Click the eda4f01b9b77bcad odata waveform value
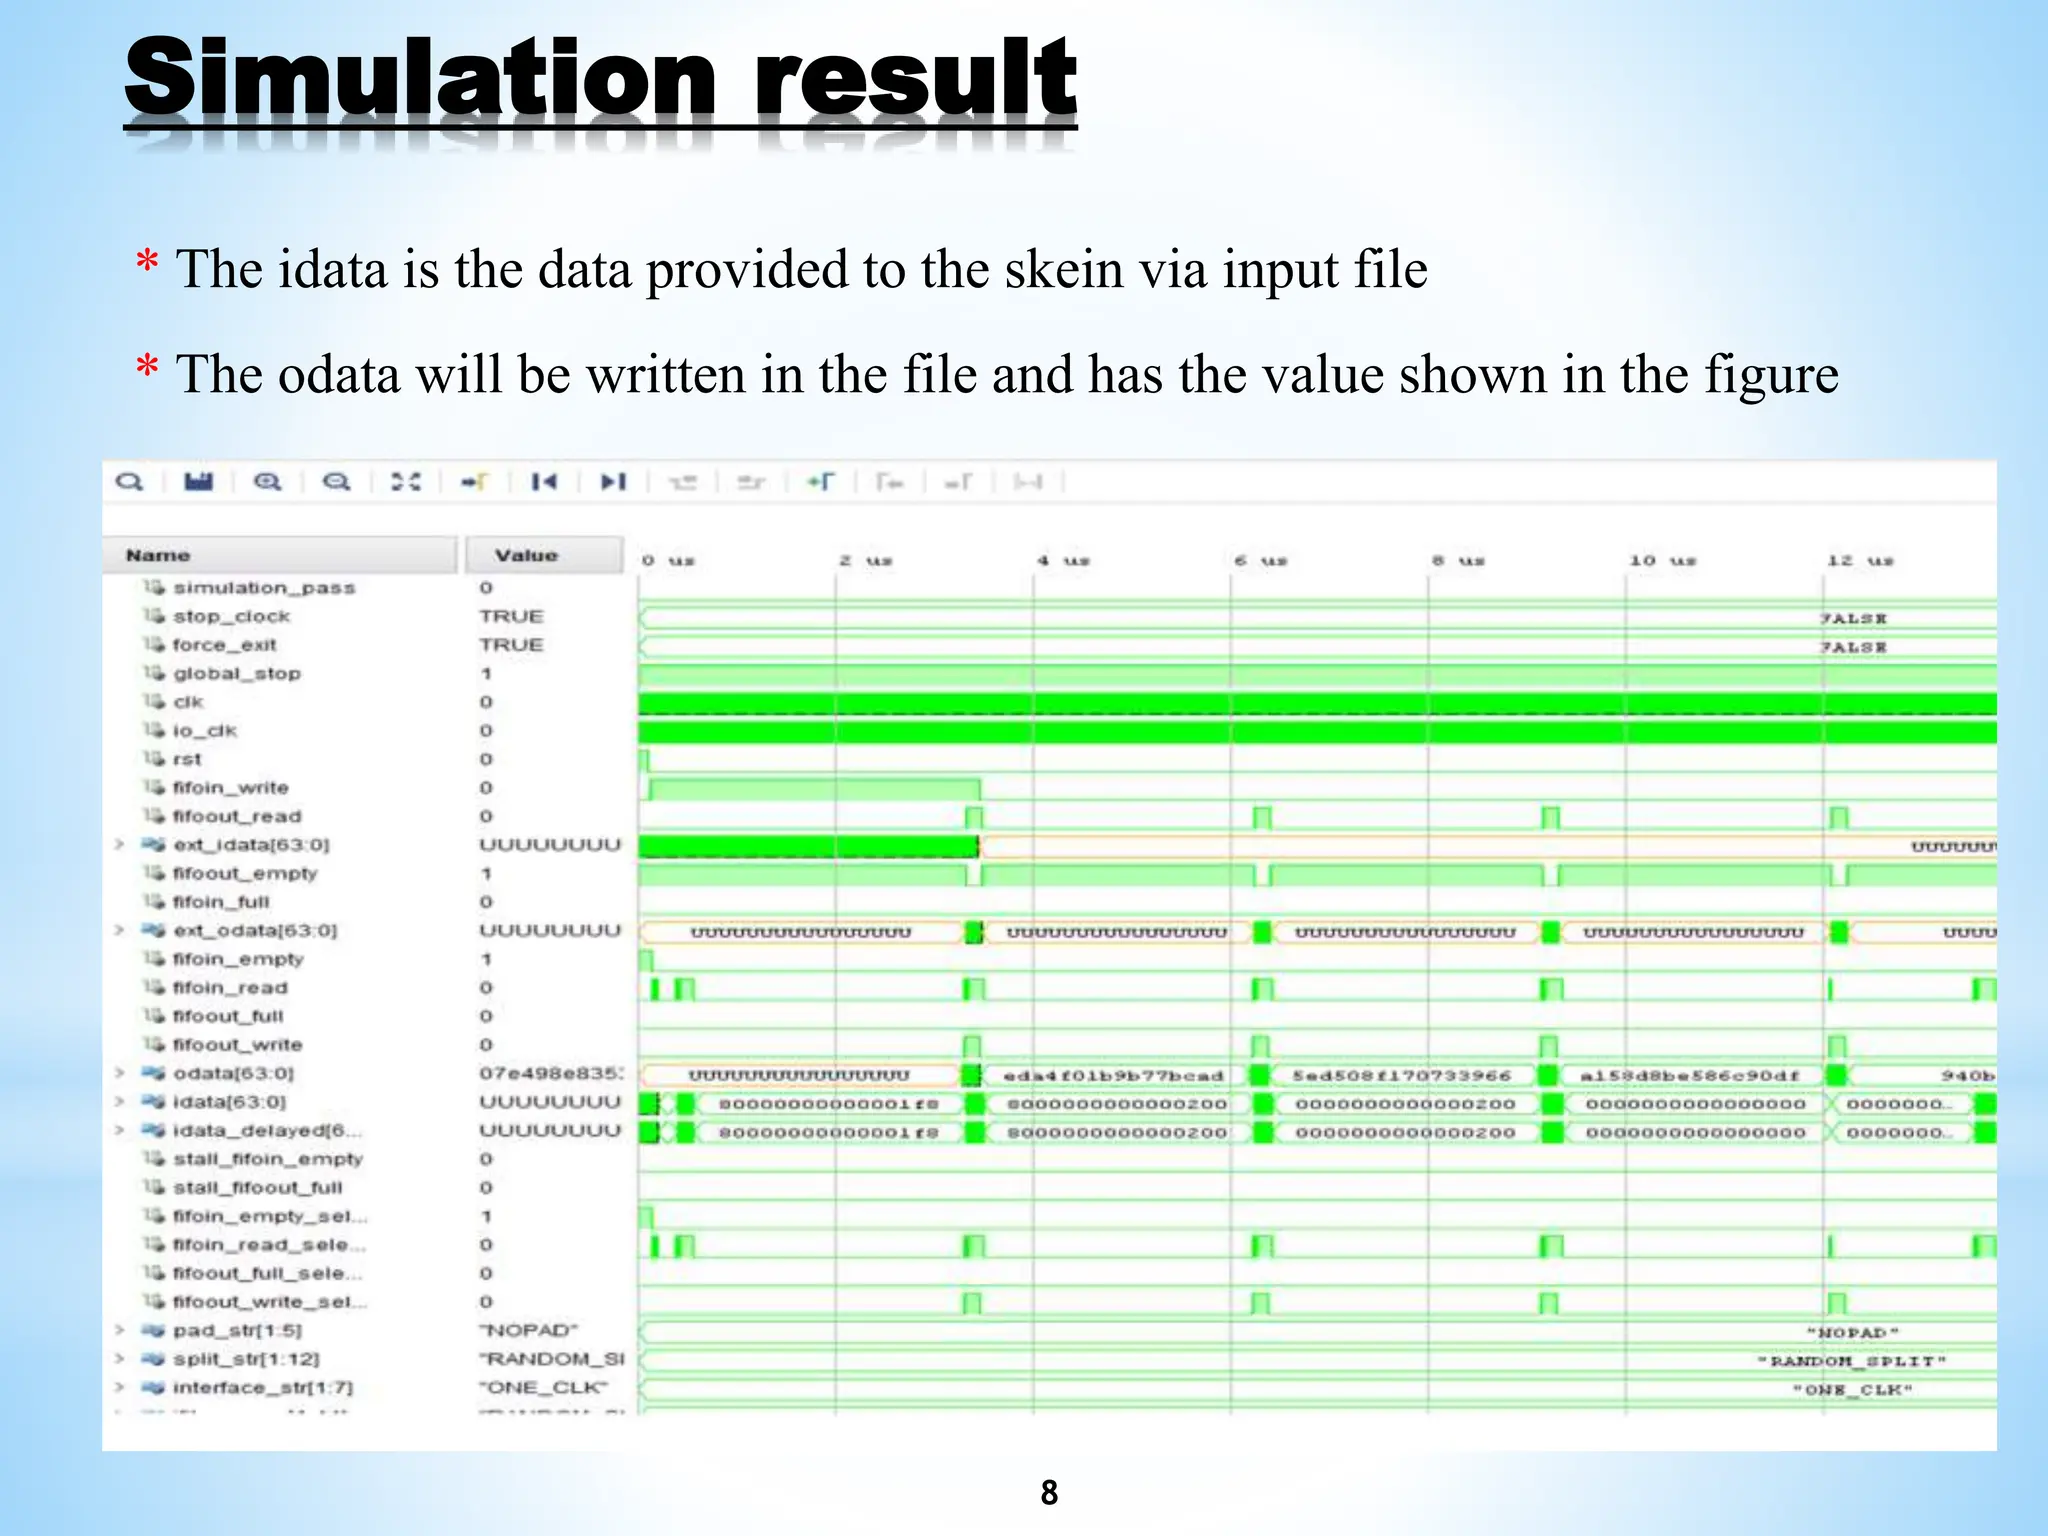This screenshot has height=1536, width=2048. (x=1113, y=1076)
